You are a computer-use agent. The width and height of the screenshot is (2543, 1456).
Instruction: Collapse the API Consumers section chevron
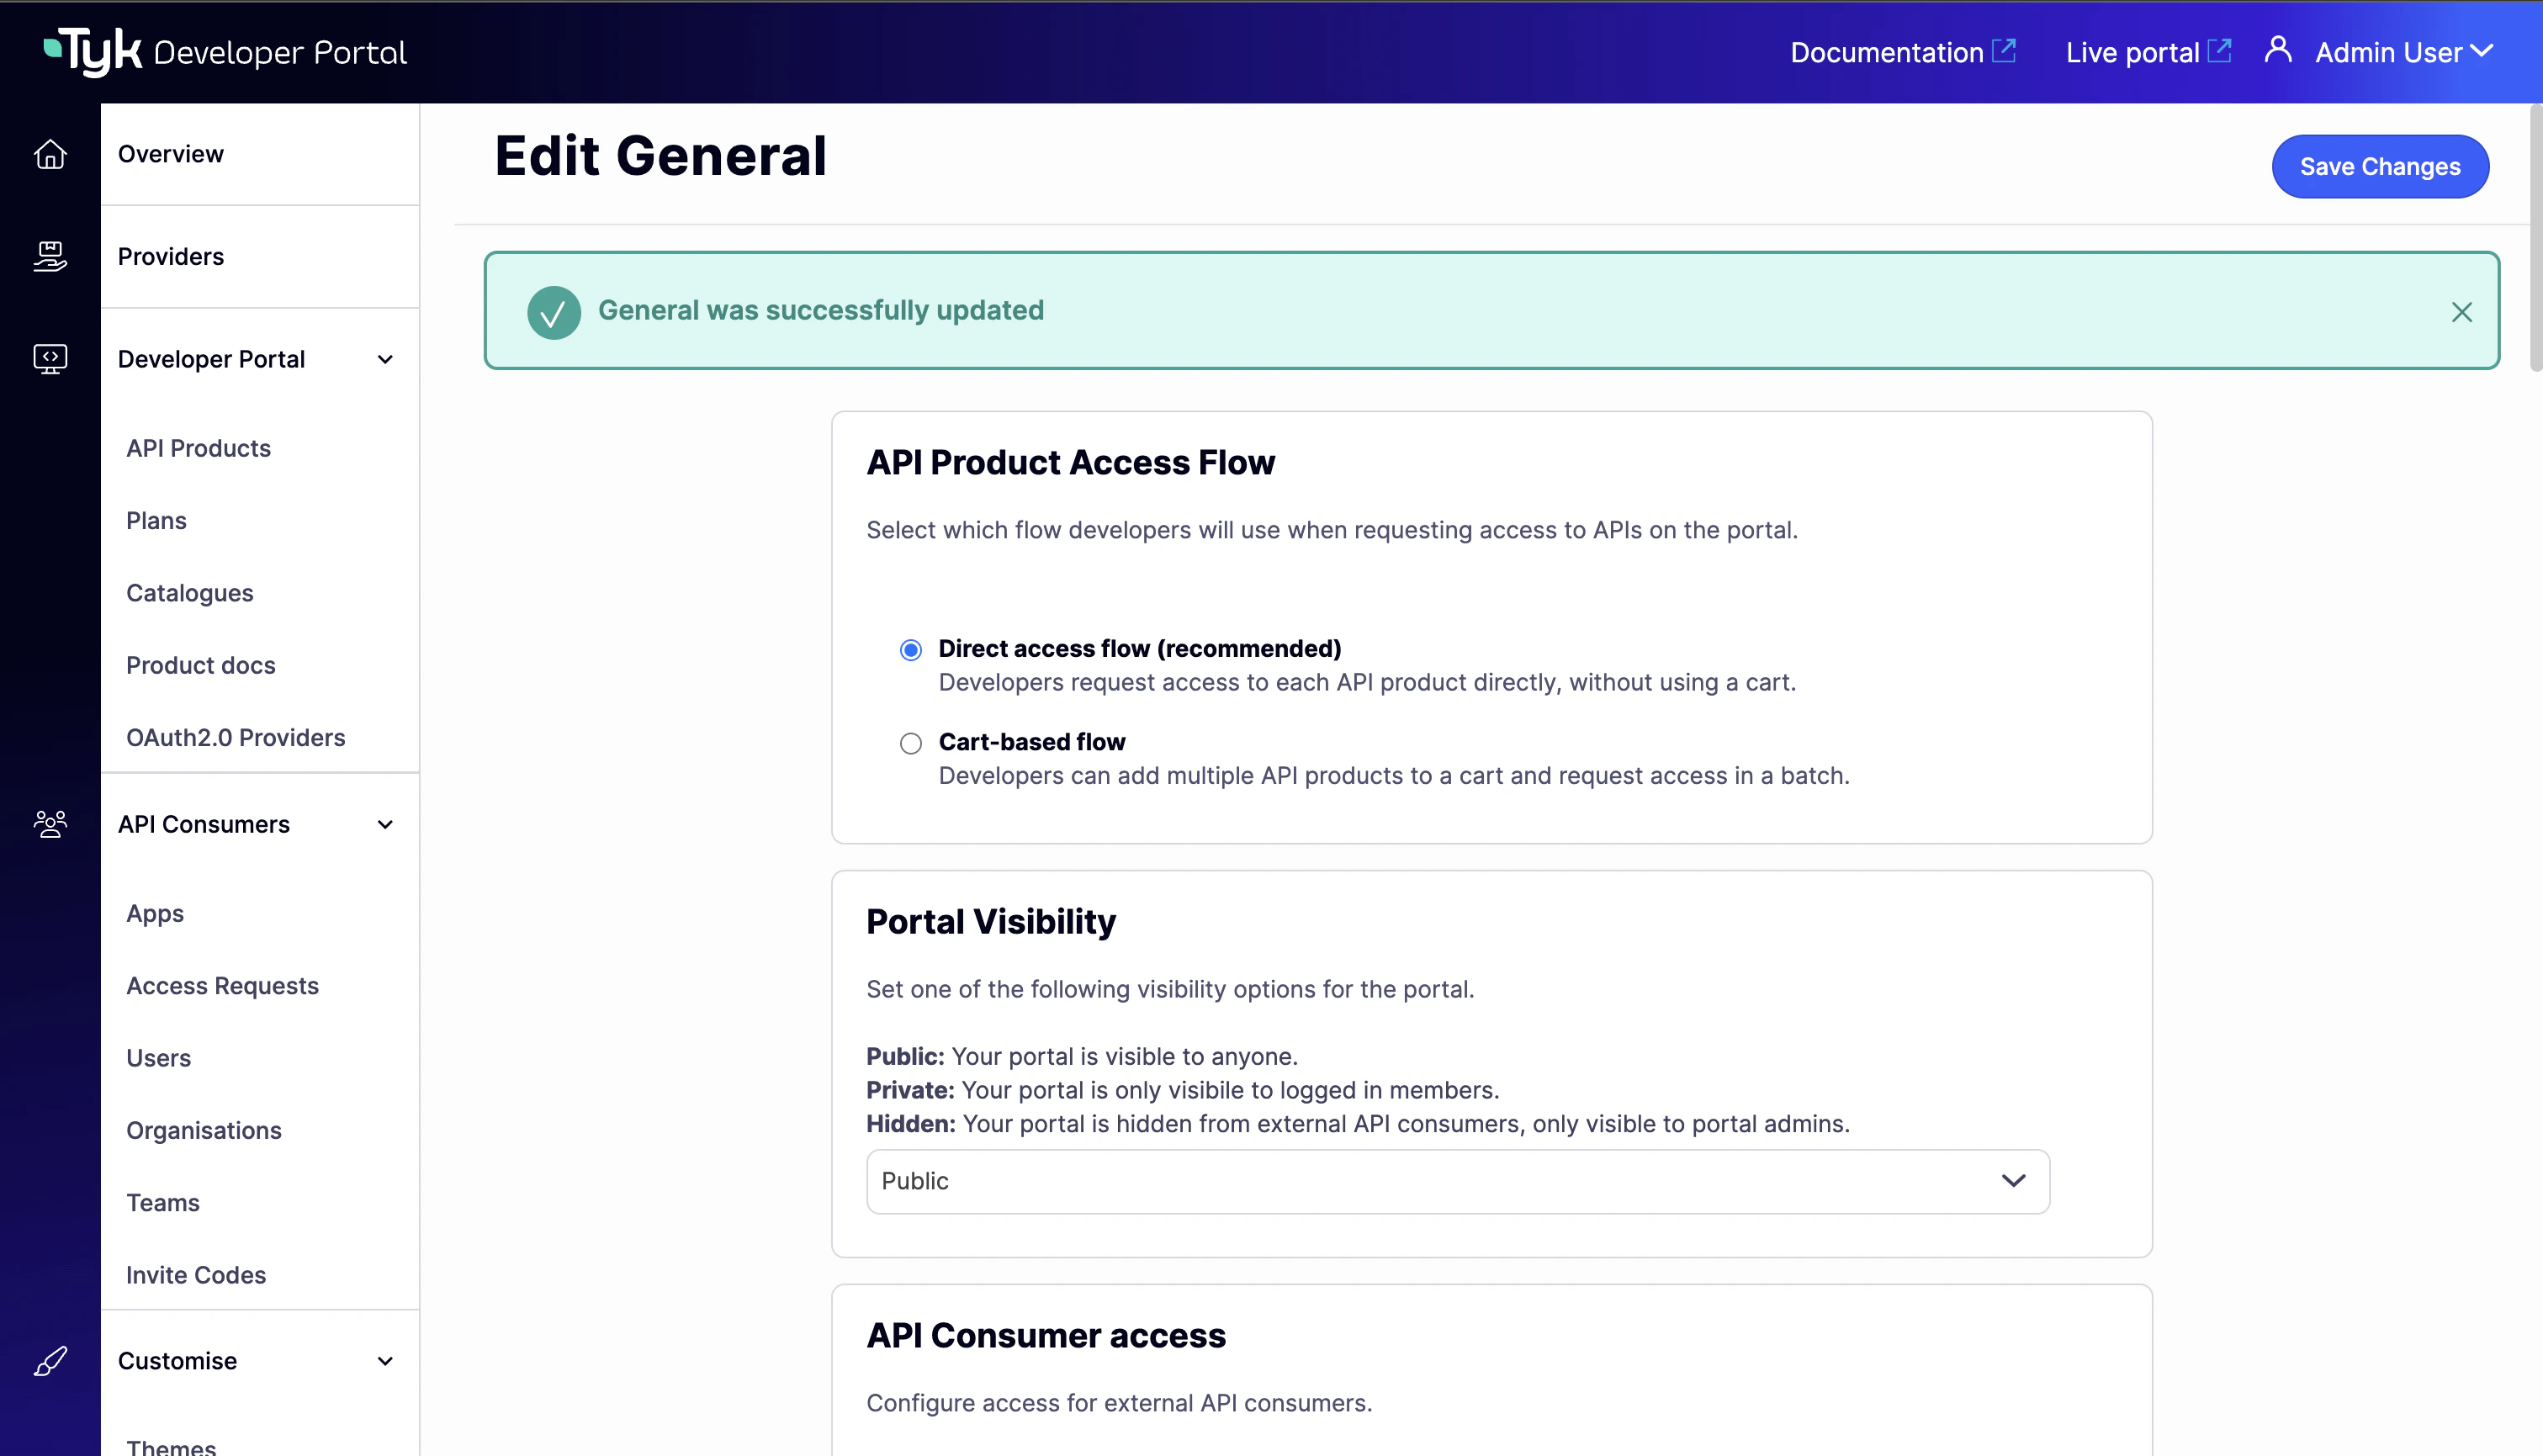pos(385,824)
